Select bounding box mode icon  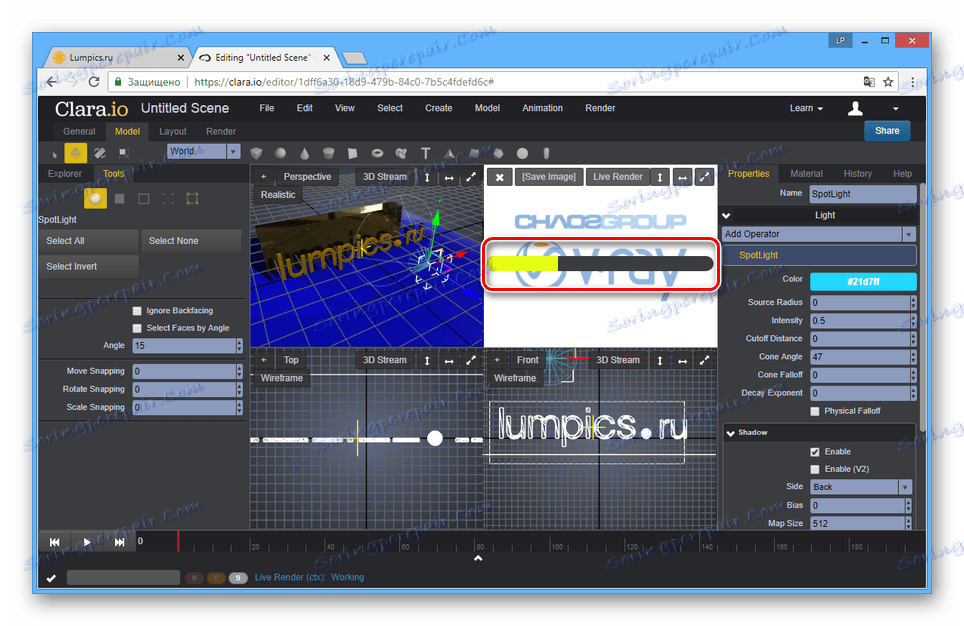pos(192,199)
